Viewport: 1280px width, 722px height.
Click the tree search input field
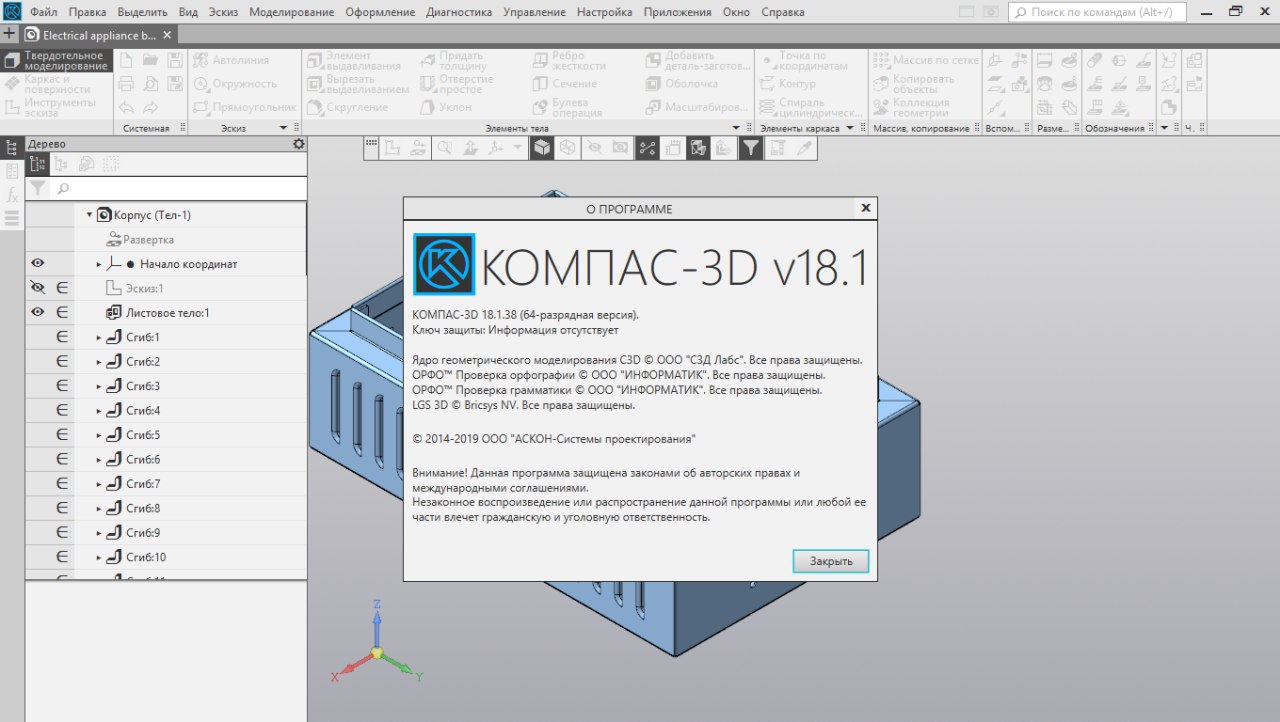(178, 188)
